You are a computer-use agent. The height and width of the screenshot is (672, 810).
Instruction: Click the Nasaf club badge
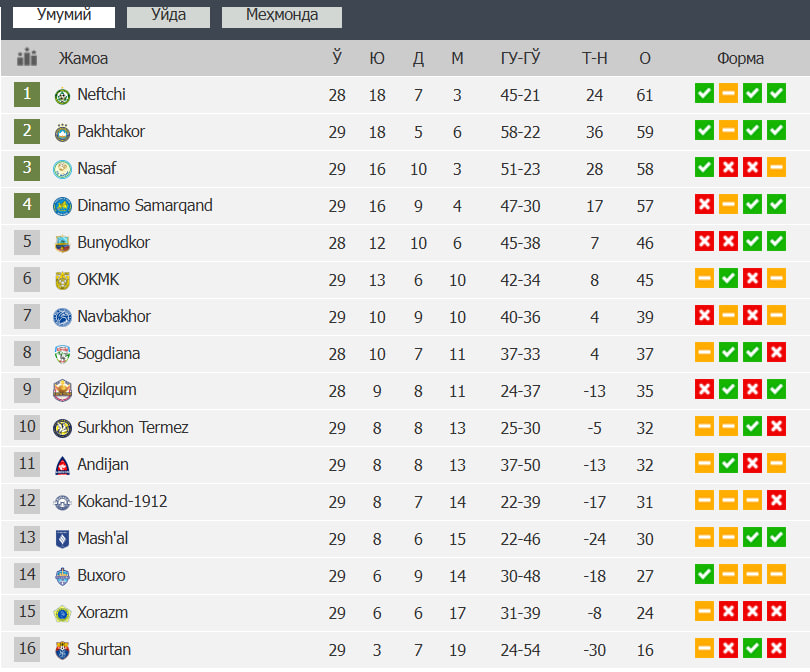62,169
